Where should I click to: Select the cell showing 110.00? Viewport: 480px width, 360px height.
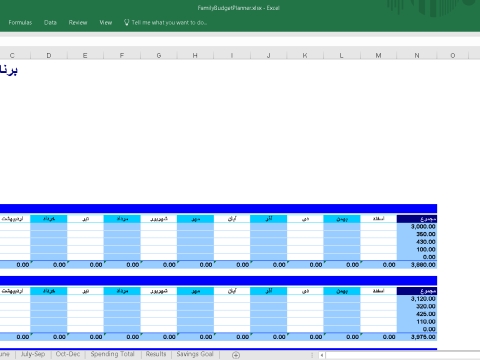417,322
